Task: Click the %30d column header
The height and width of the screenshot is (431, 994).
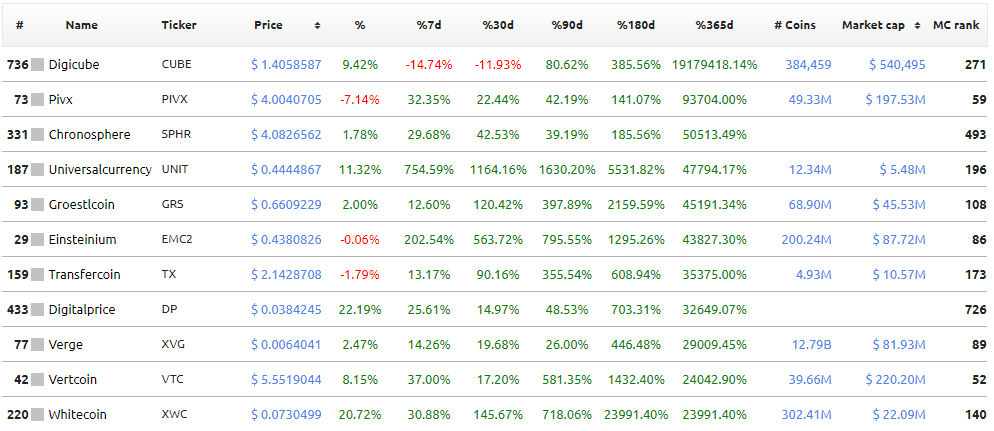Action: pyautogui.click(x=498, y=25)
